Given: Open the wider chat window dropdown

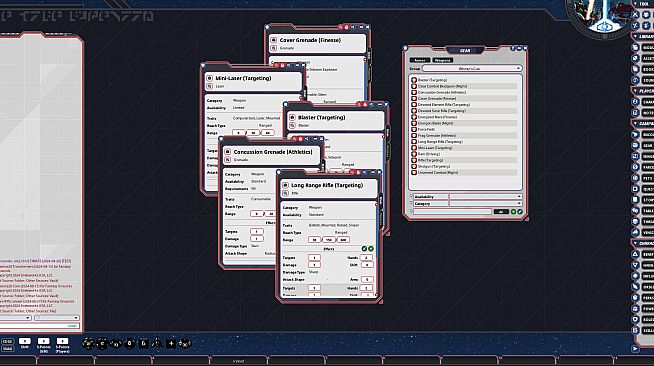Looking at the screenshot, I should coord(56,318).
